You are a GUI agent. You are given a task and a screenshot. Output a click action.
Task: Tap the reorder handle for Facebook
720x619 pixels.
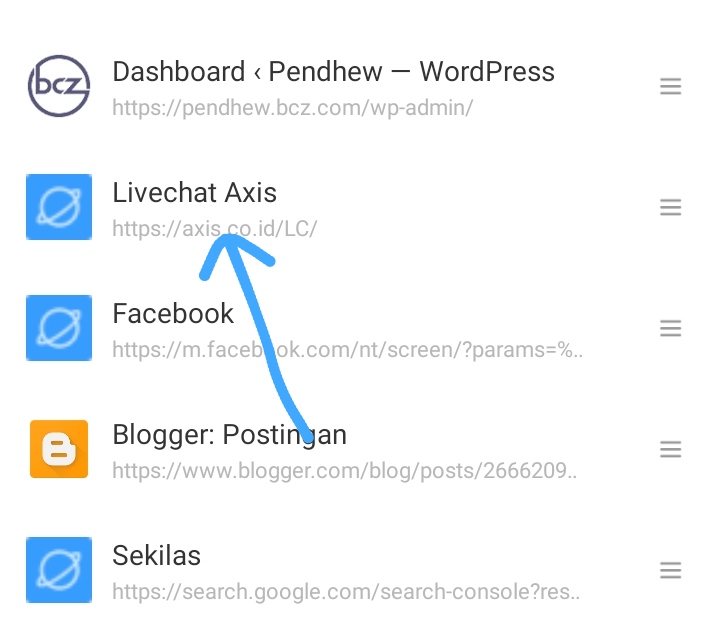coord(670,328)
